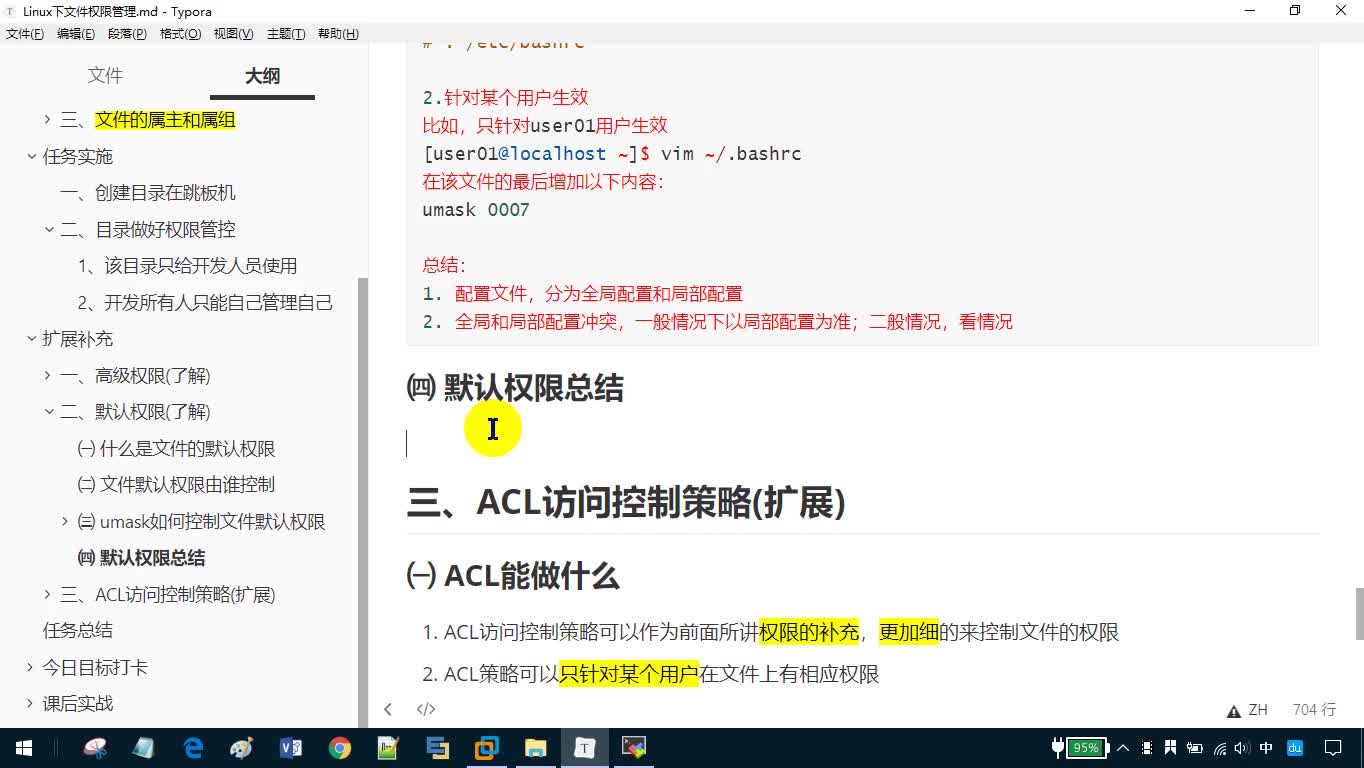This screenshot has width=1364, height=768.
Task: Go to 2、开发所有人只能自己管理自己 outline item
Action: (x=205, y=303)
